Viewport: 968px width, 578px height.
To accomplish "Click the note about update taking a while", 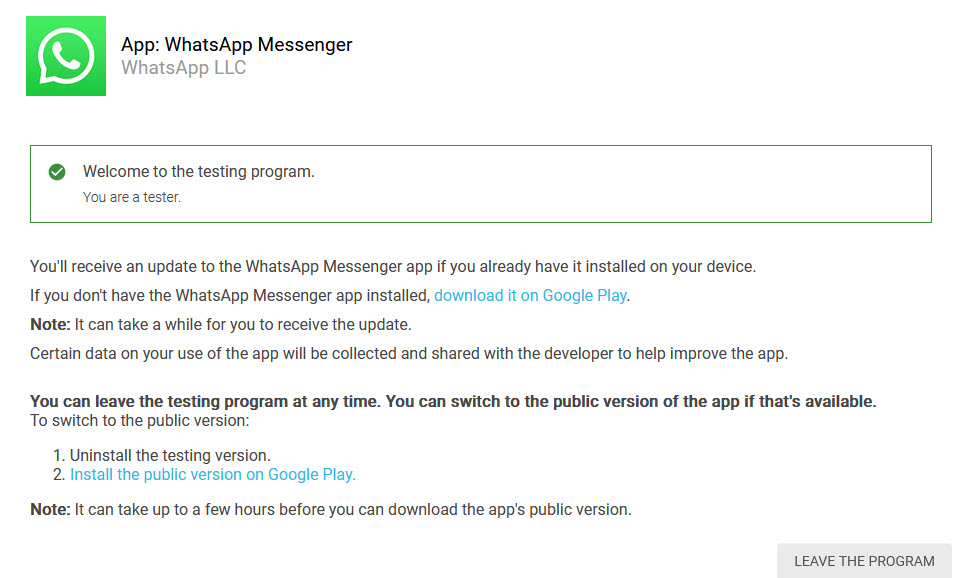I will [x=220, y=325].
